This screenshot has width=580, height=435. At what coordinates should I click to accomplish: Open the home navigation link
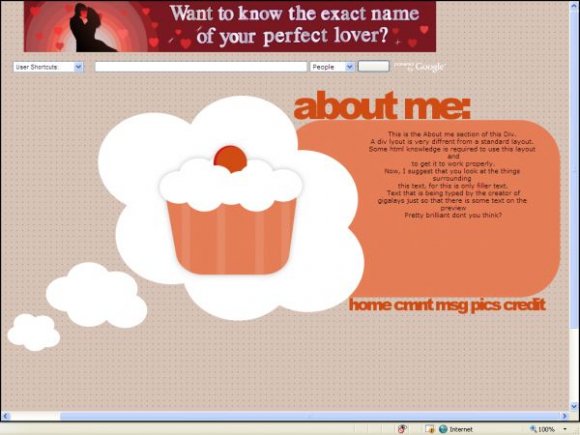[370, 305]
